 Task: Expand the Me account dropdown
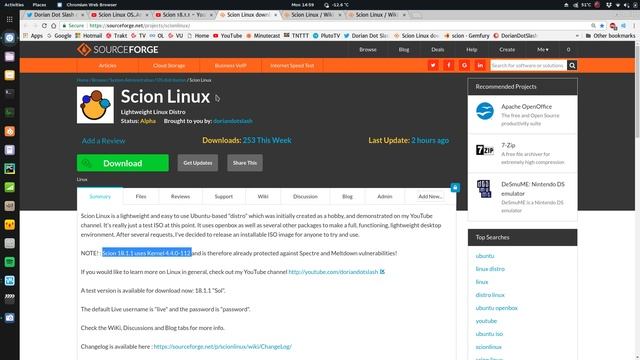click(x=542, y=49)
